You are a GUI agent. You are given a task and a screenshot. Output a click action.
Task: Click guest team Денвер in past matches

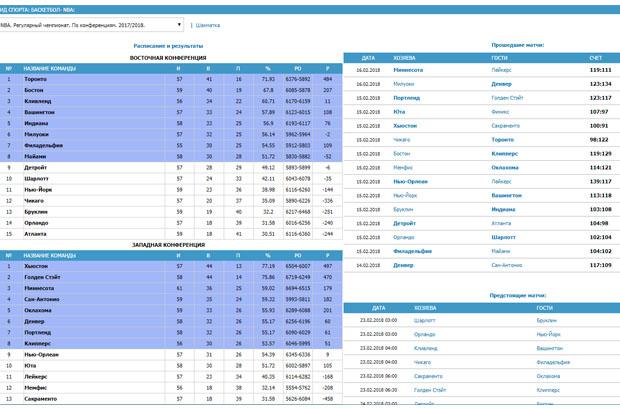[502, 85]
